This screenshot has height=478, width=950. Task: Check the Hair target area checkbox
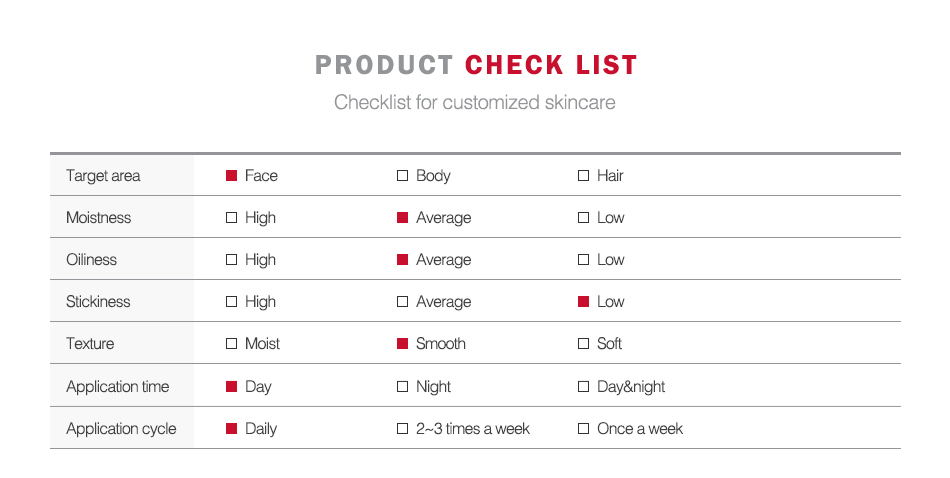(584, 176)
